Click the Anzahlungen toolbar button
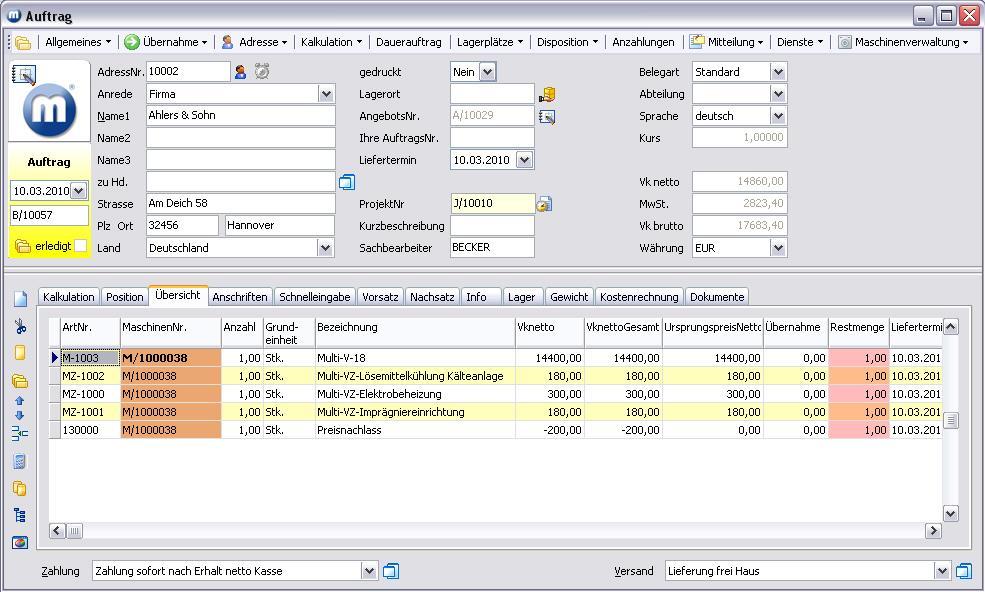985x592 pixels. coord(643,42)
